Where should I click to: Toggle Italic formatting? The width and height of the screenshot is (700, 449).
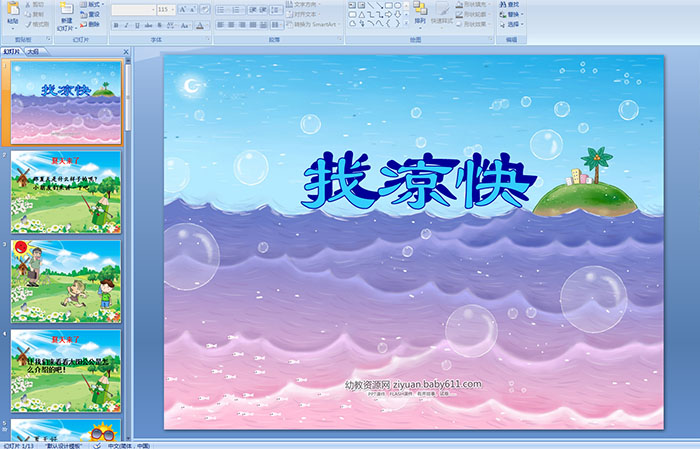tap(126, 25)
